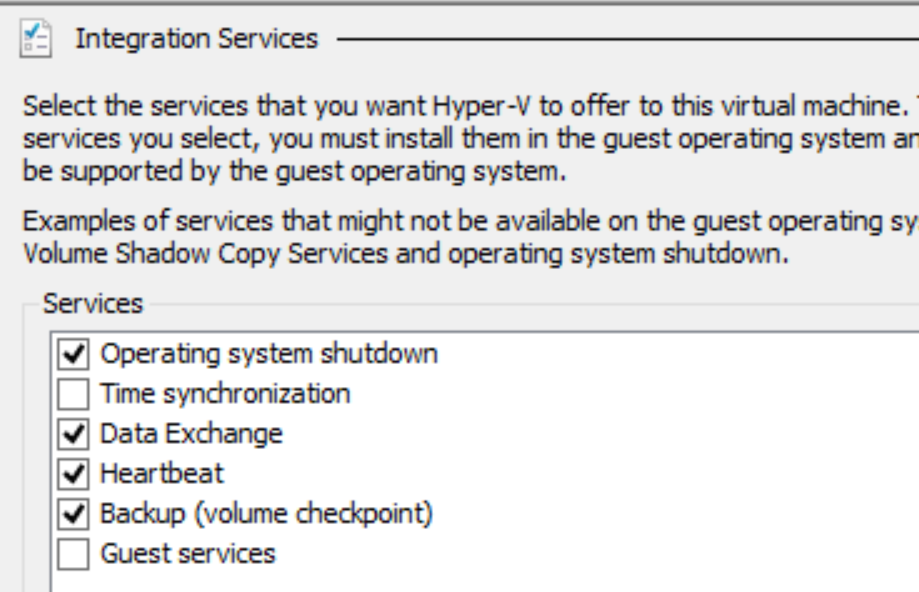Screen dimensions: 919x592
Task: Click the 'be supported by the guest' line
Action: pos(294,172)
